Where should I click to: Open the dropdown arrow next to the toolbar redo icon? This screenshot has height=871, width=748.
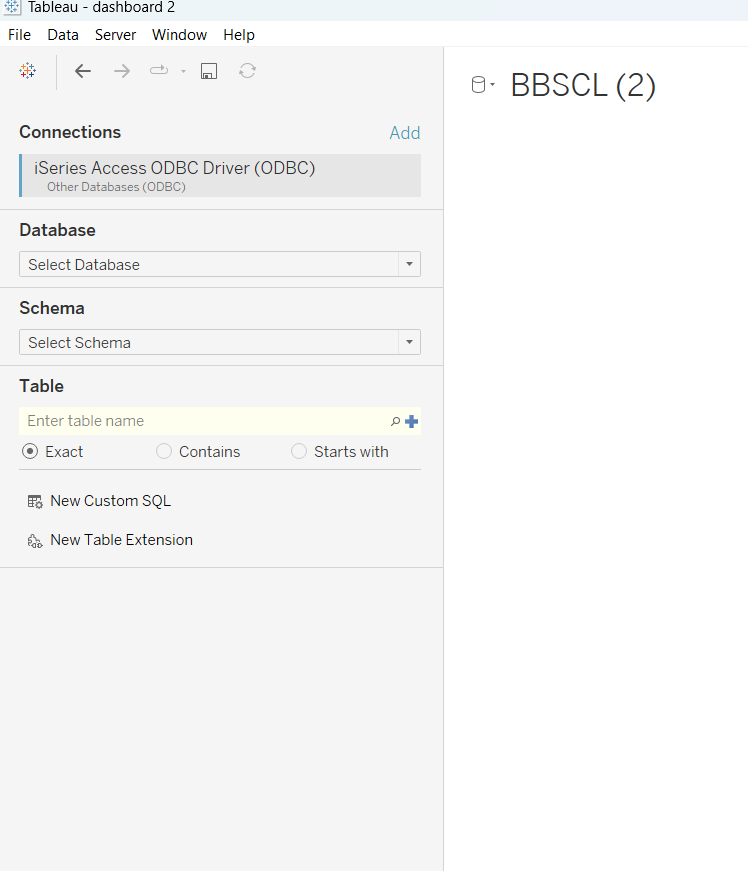pos(183,72)
